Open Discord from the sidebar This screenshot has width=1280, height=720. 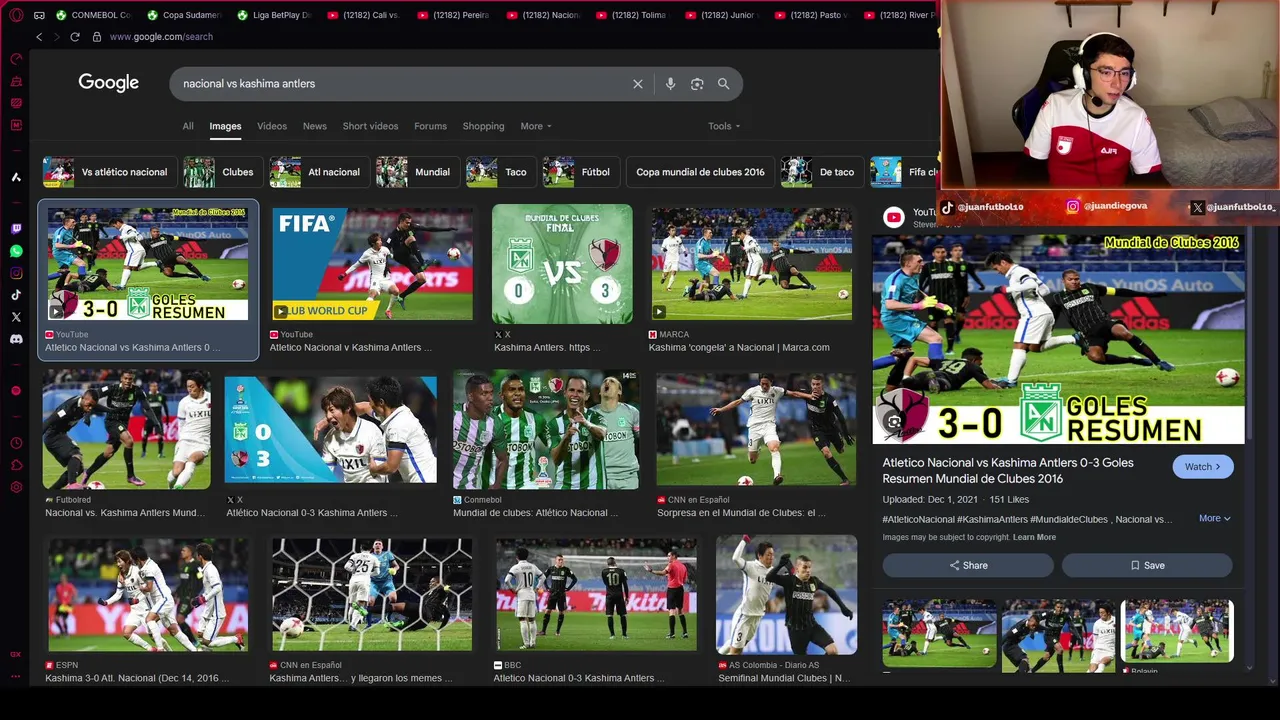[16, 339]
